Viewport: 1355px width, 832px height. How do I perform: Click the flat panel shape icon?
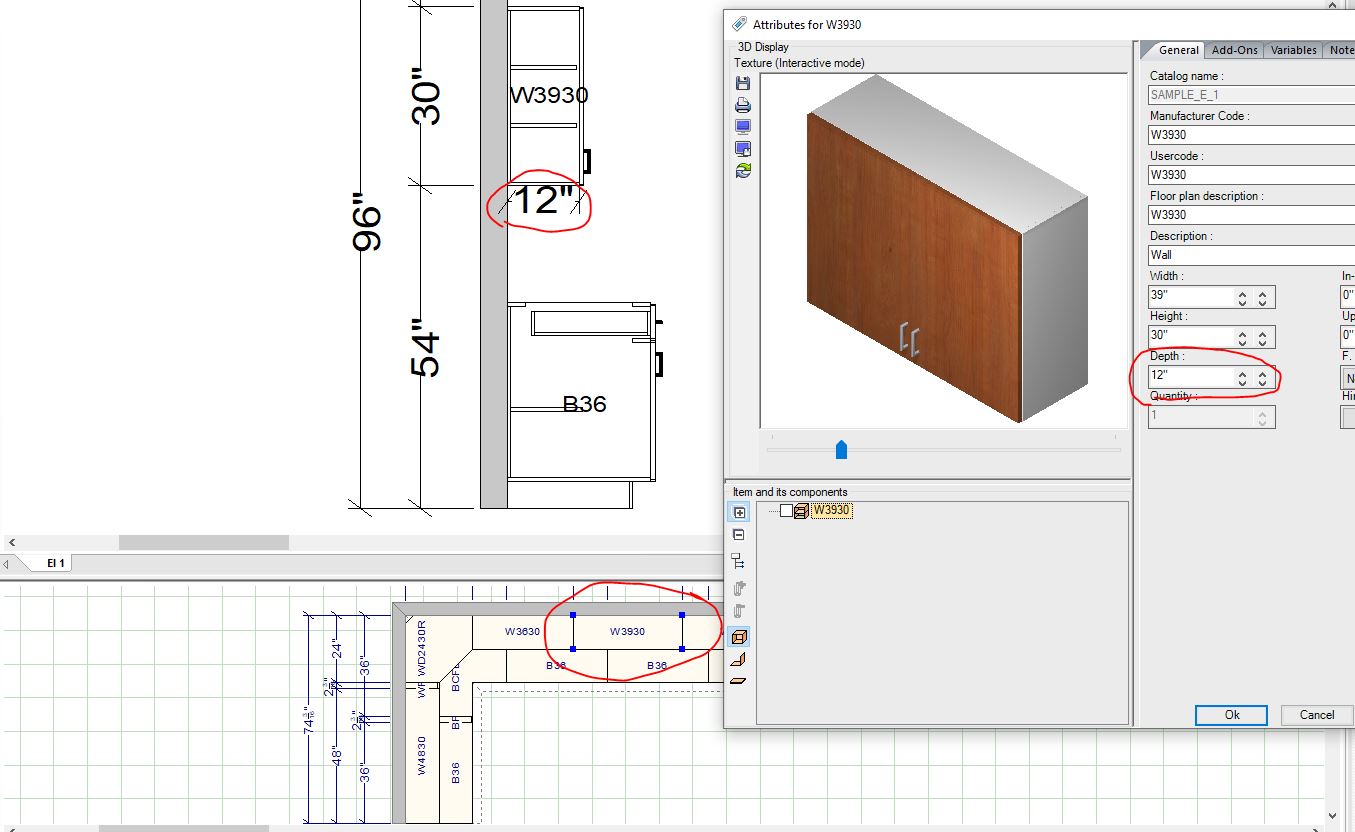[739, 681]
